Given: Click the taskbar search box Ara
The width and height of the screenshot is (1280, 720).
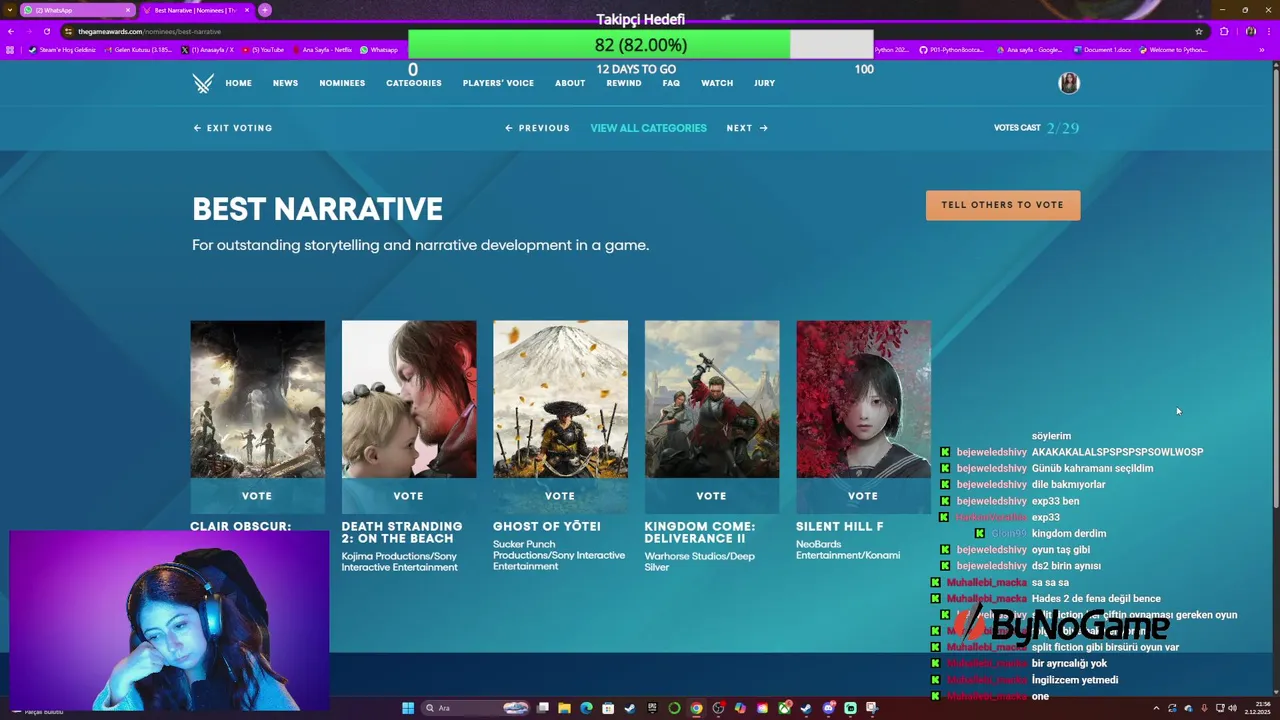Looking at the screenshot, I should [x=475, y=708].
